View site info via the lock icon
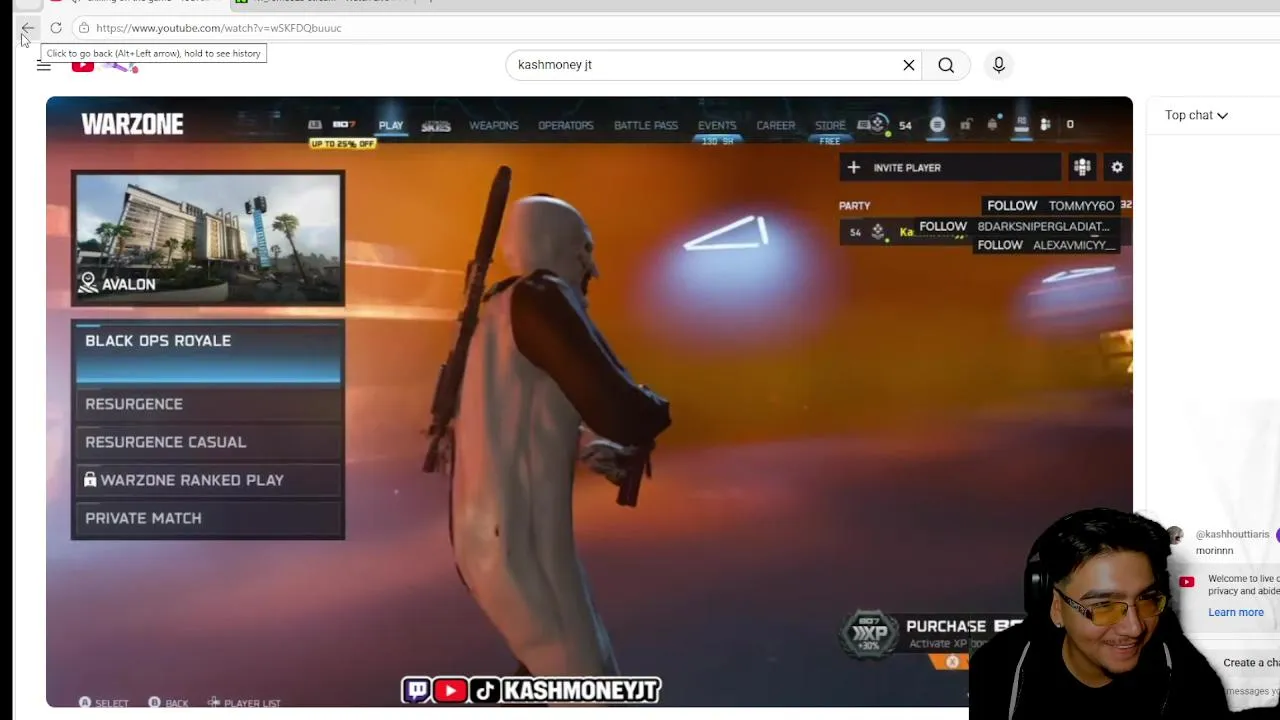The image size is (1280, 720). click(84, 28)
